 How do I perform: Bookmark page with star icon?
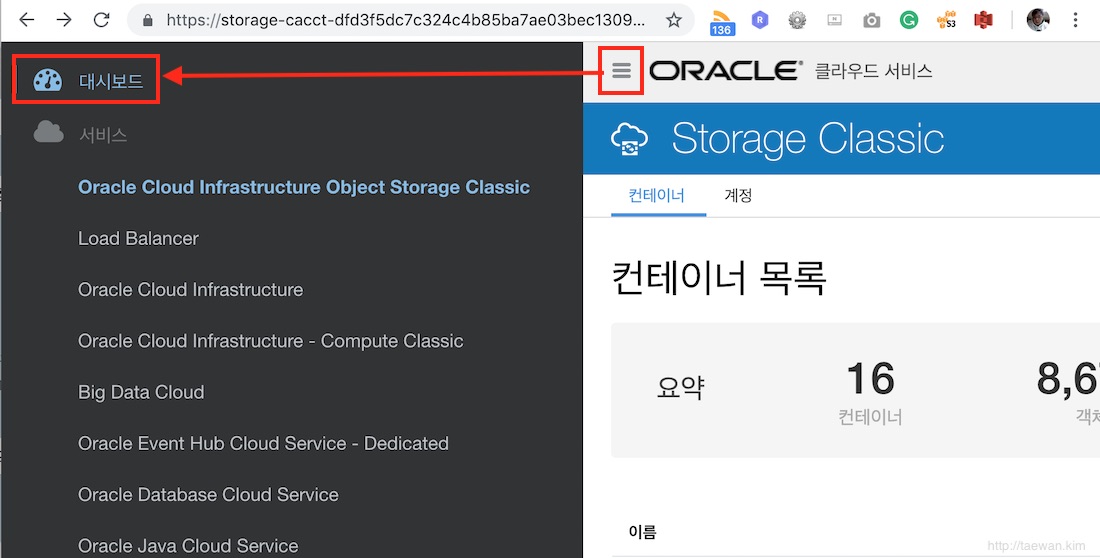coord(673,20)
